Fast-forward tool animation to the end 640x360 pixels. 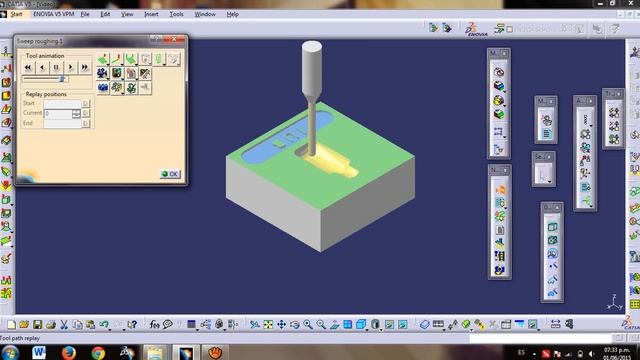tap(84, 67)
